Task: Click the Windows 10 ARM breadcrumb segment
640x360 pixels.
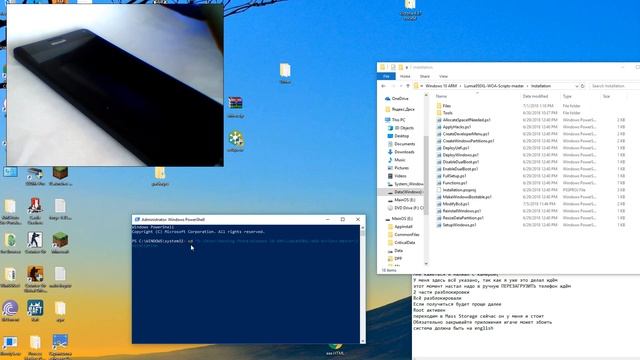Action: (x=441, y=86)
